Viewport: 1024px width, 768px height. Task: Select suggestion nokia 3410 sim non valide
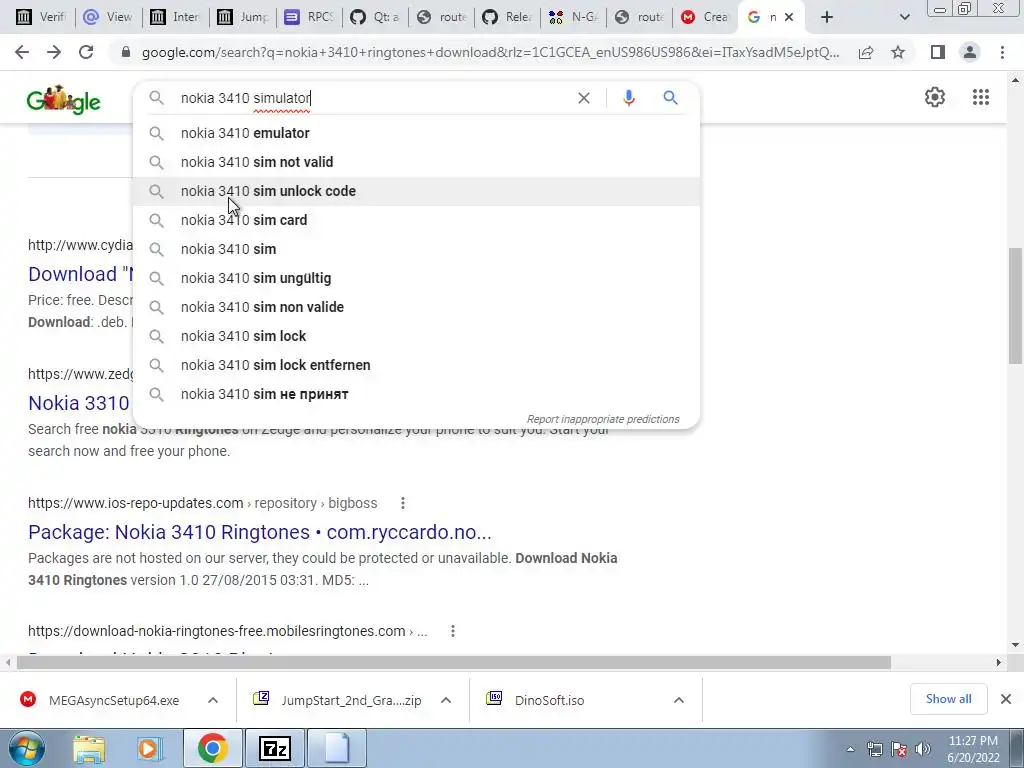pos(417,307)
